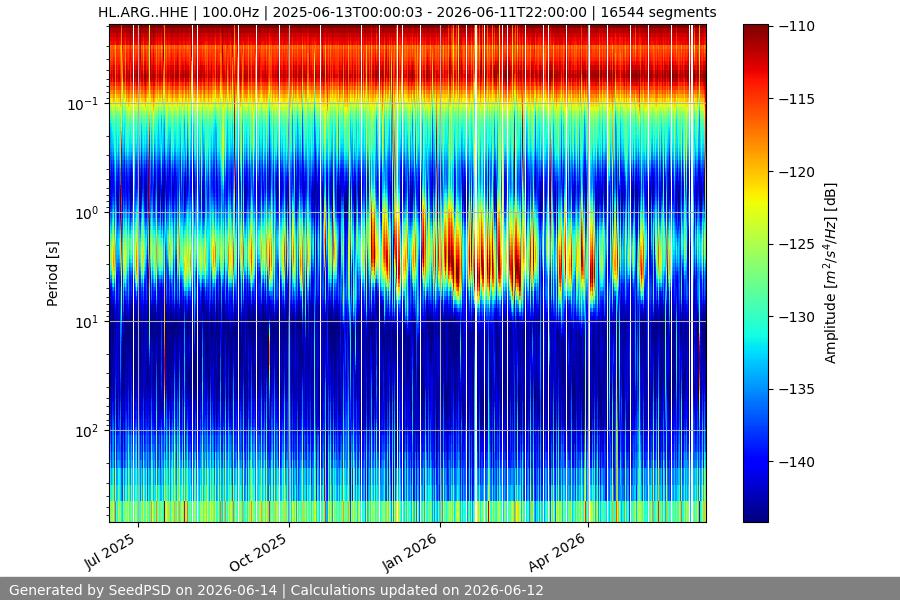Click the −115 colorbar tick label

coord(797,99)
